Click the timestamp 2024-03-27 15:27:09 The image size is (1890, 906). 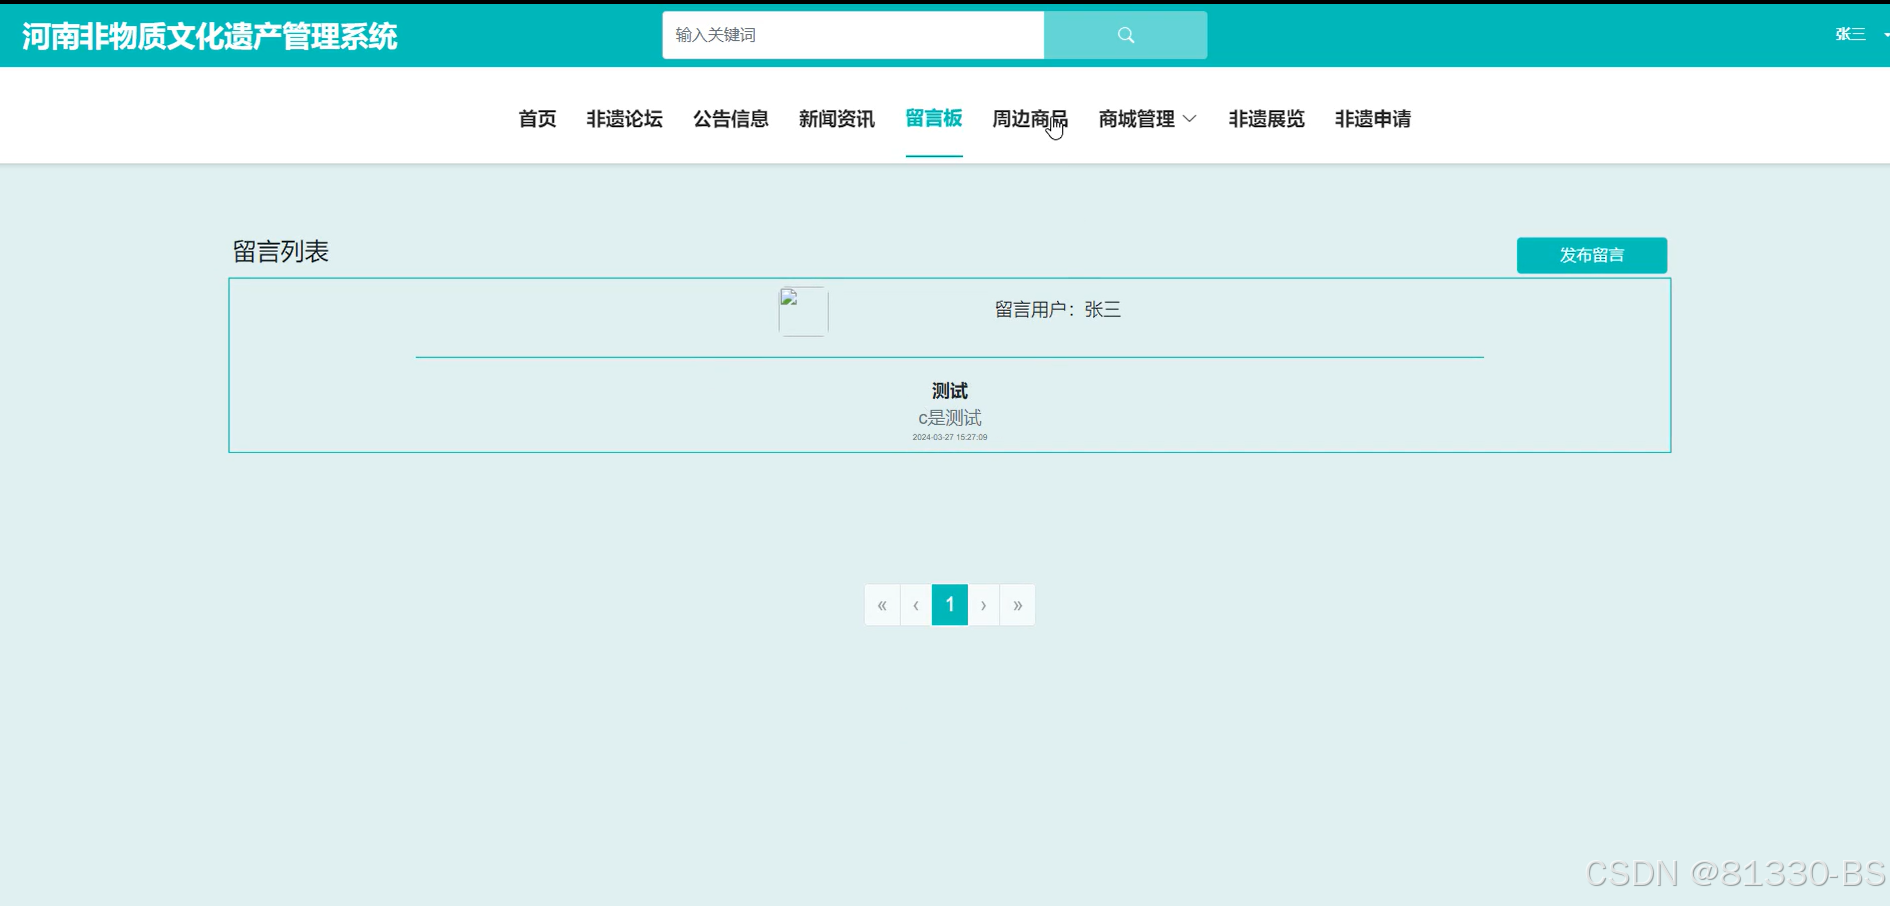(950, 437)
